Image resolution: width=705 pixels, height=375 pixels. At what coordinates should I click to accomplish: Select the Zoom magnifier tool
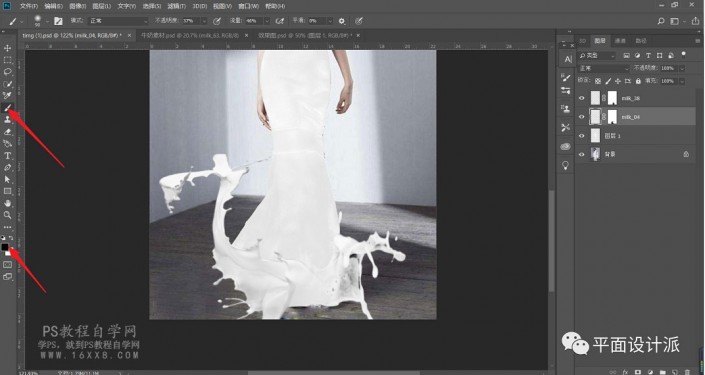[x=7, y=215]
